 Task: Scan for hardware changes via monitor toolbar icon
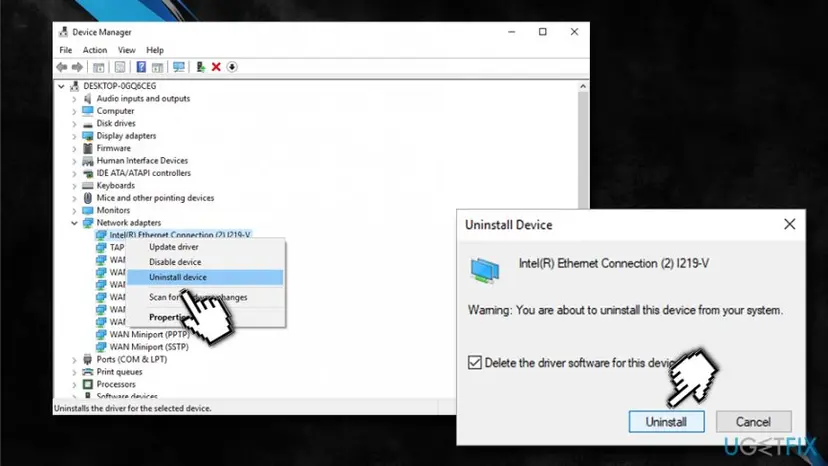point(179,67)
